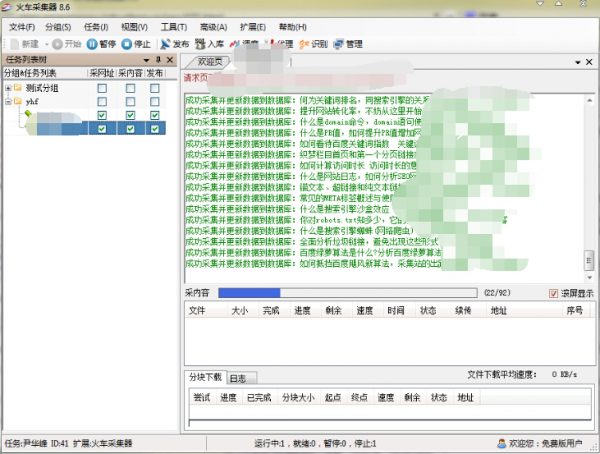Switch to the 分块下载 tab

[x=205, y=377]
